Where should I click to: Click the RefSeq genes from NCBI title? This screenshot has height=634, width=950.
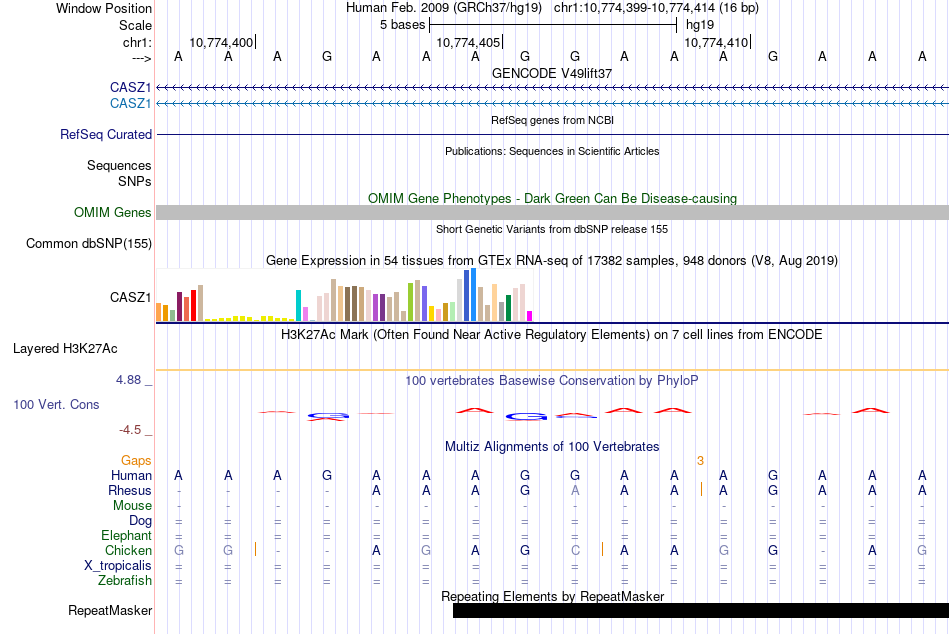[x=552, y=120]
